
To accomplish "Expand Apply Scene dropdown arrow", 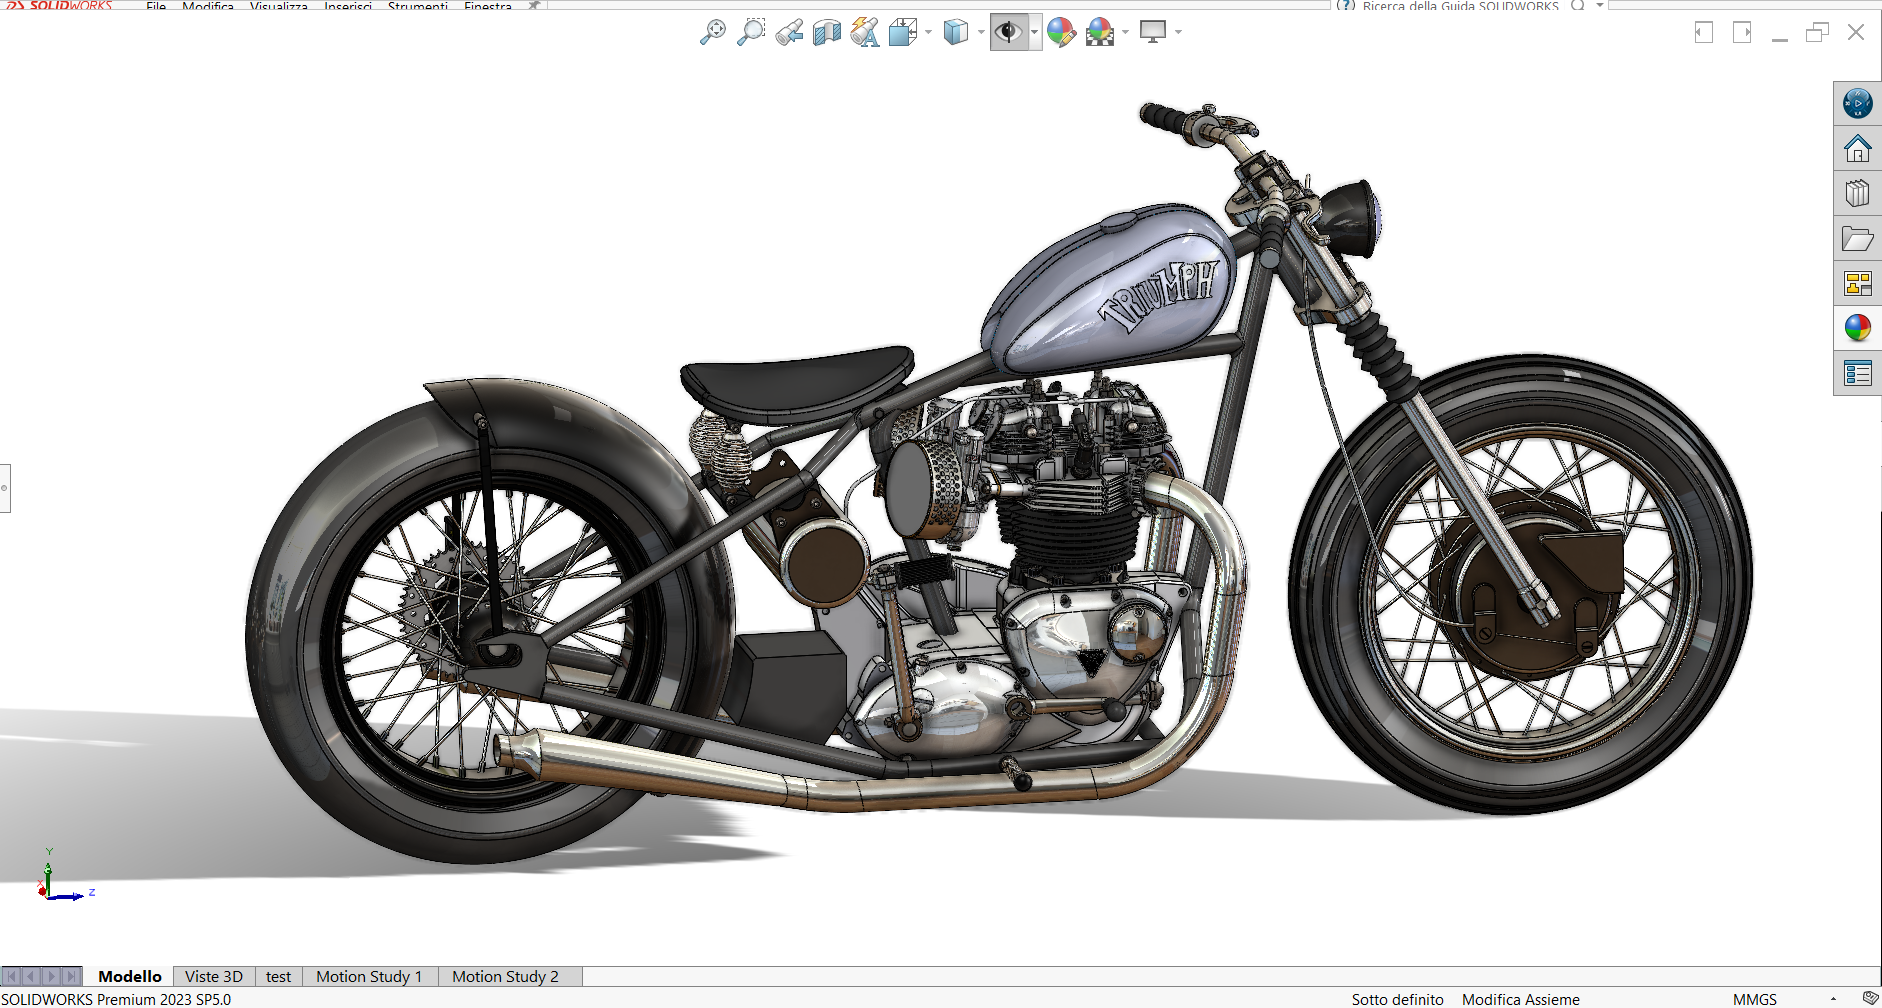I will 1126,32.
